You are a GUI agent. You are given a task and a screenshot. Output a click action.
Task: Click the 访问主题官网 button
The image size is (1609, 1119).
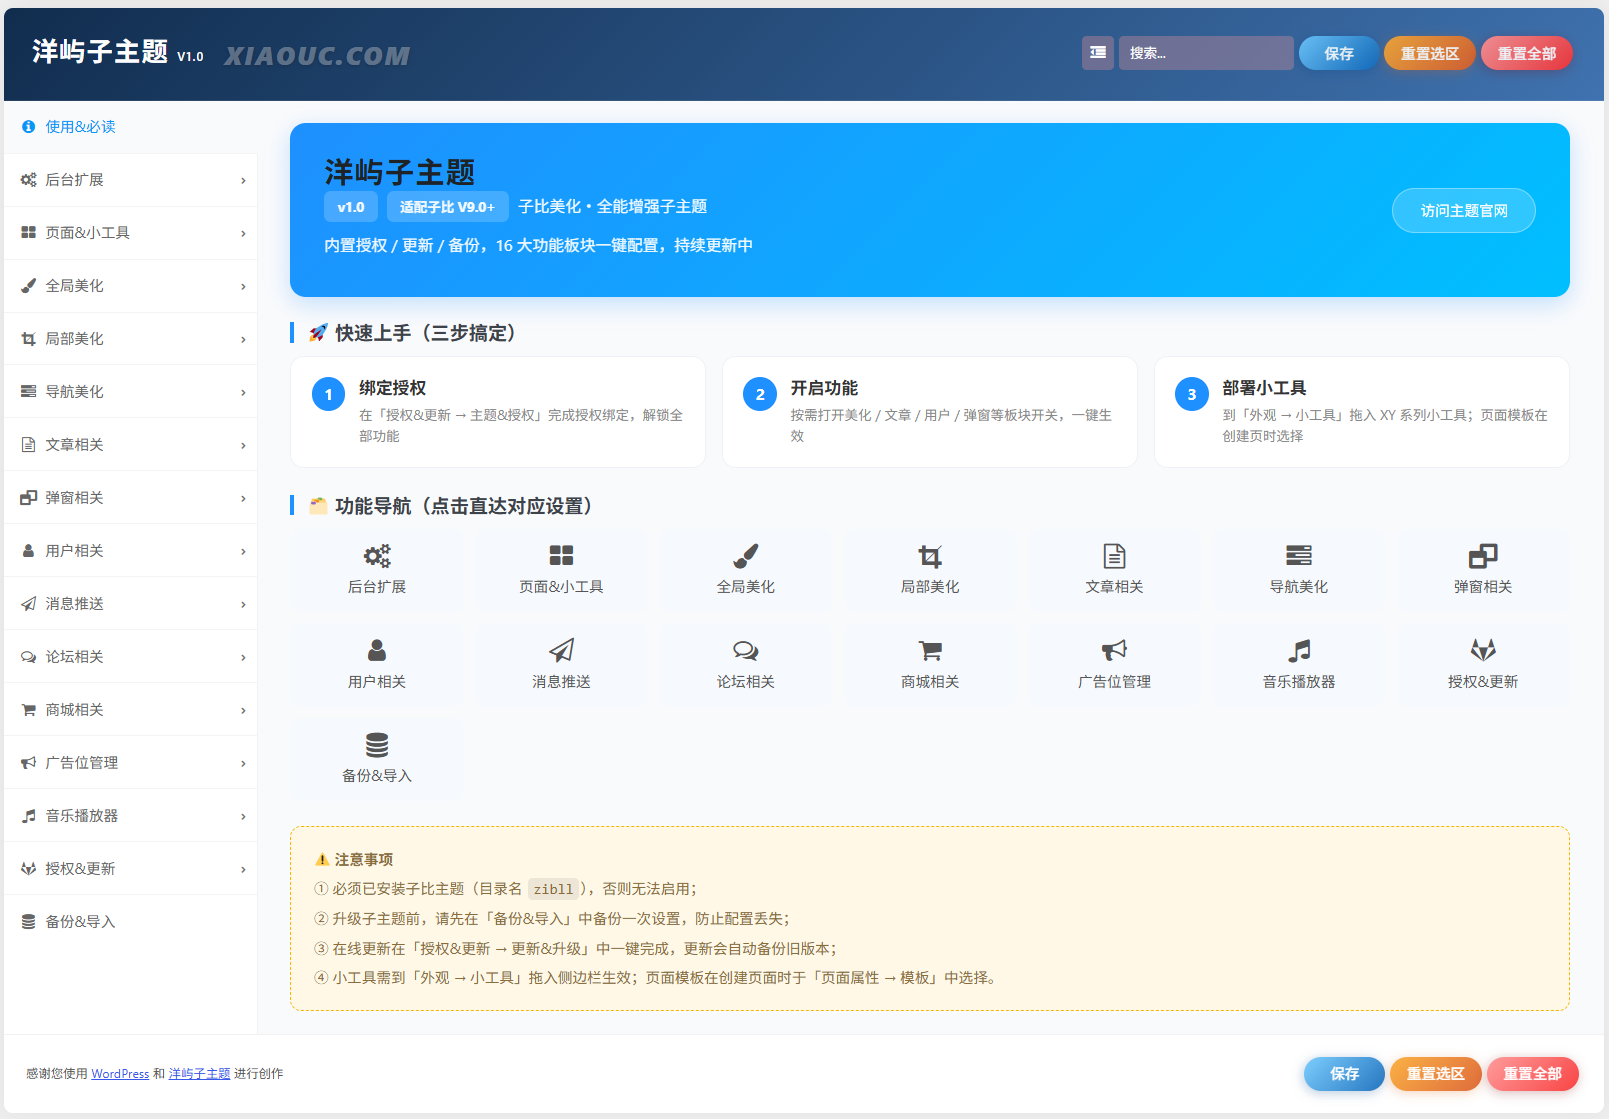(1464, 211)
